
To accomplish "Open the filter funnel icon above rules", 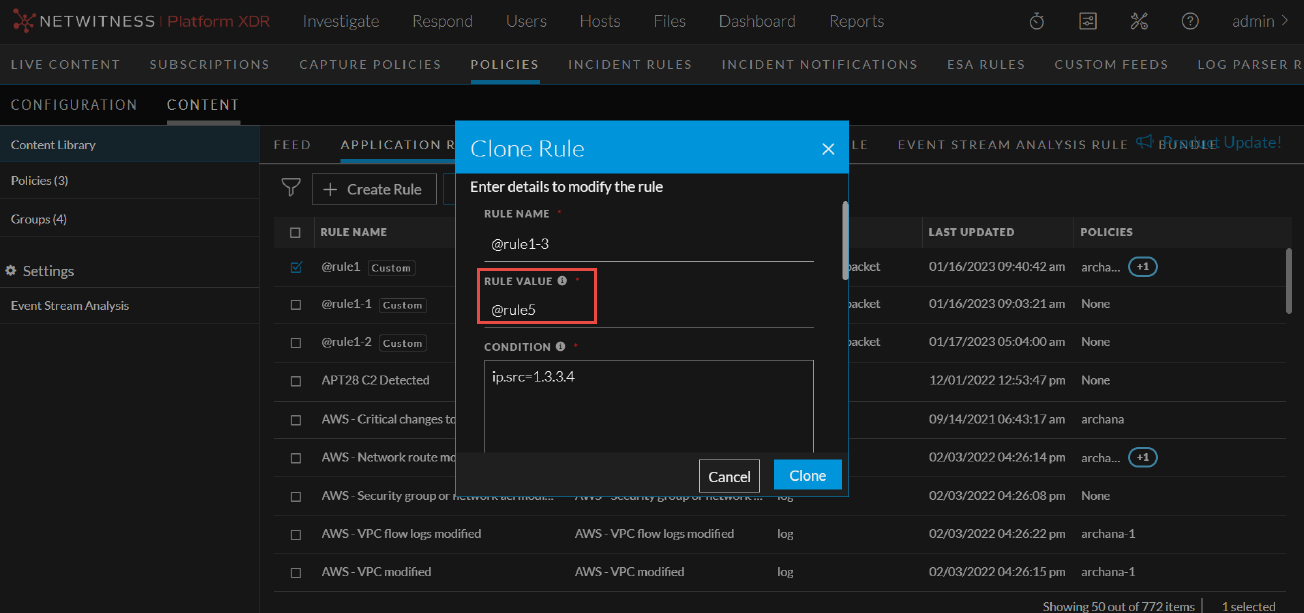I will pos(291,188).
